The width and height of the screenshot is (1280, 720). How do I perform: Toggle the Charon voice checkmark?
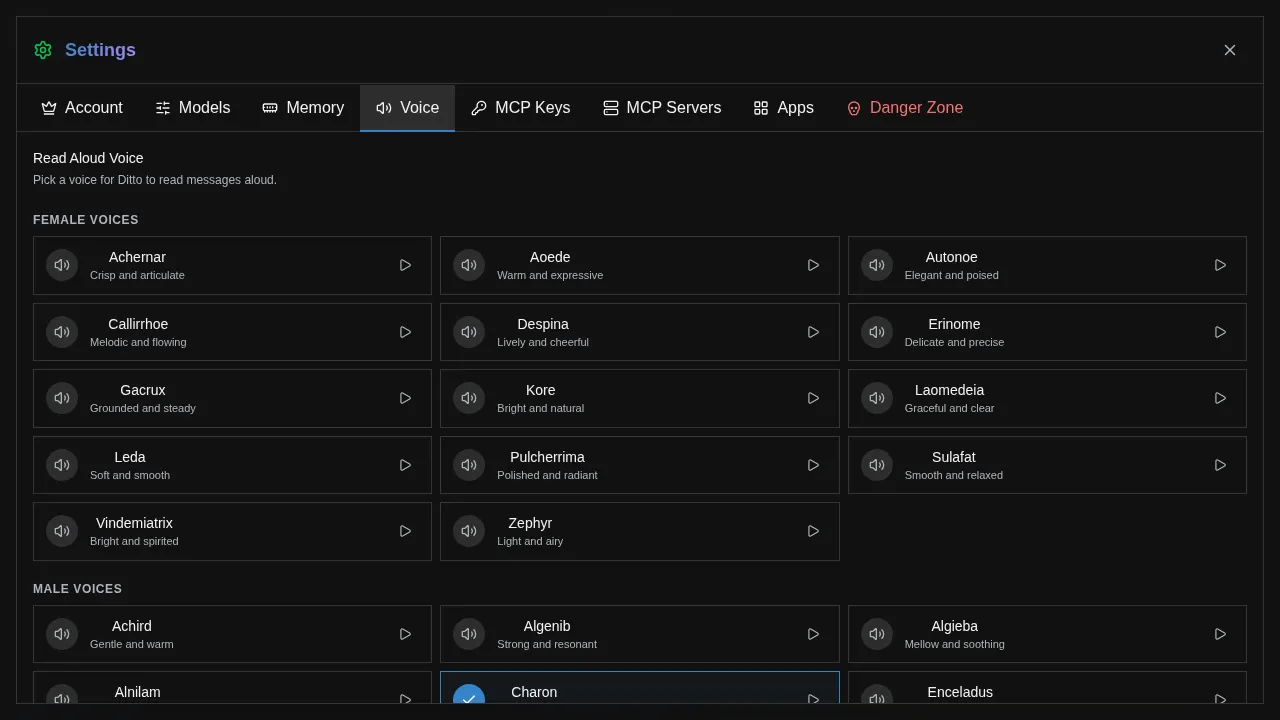[x=469, y=699]
